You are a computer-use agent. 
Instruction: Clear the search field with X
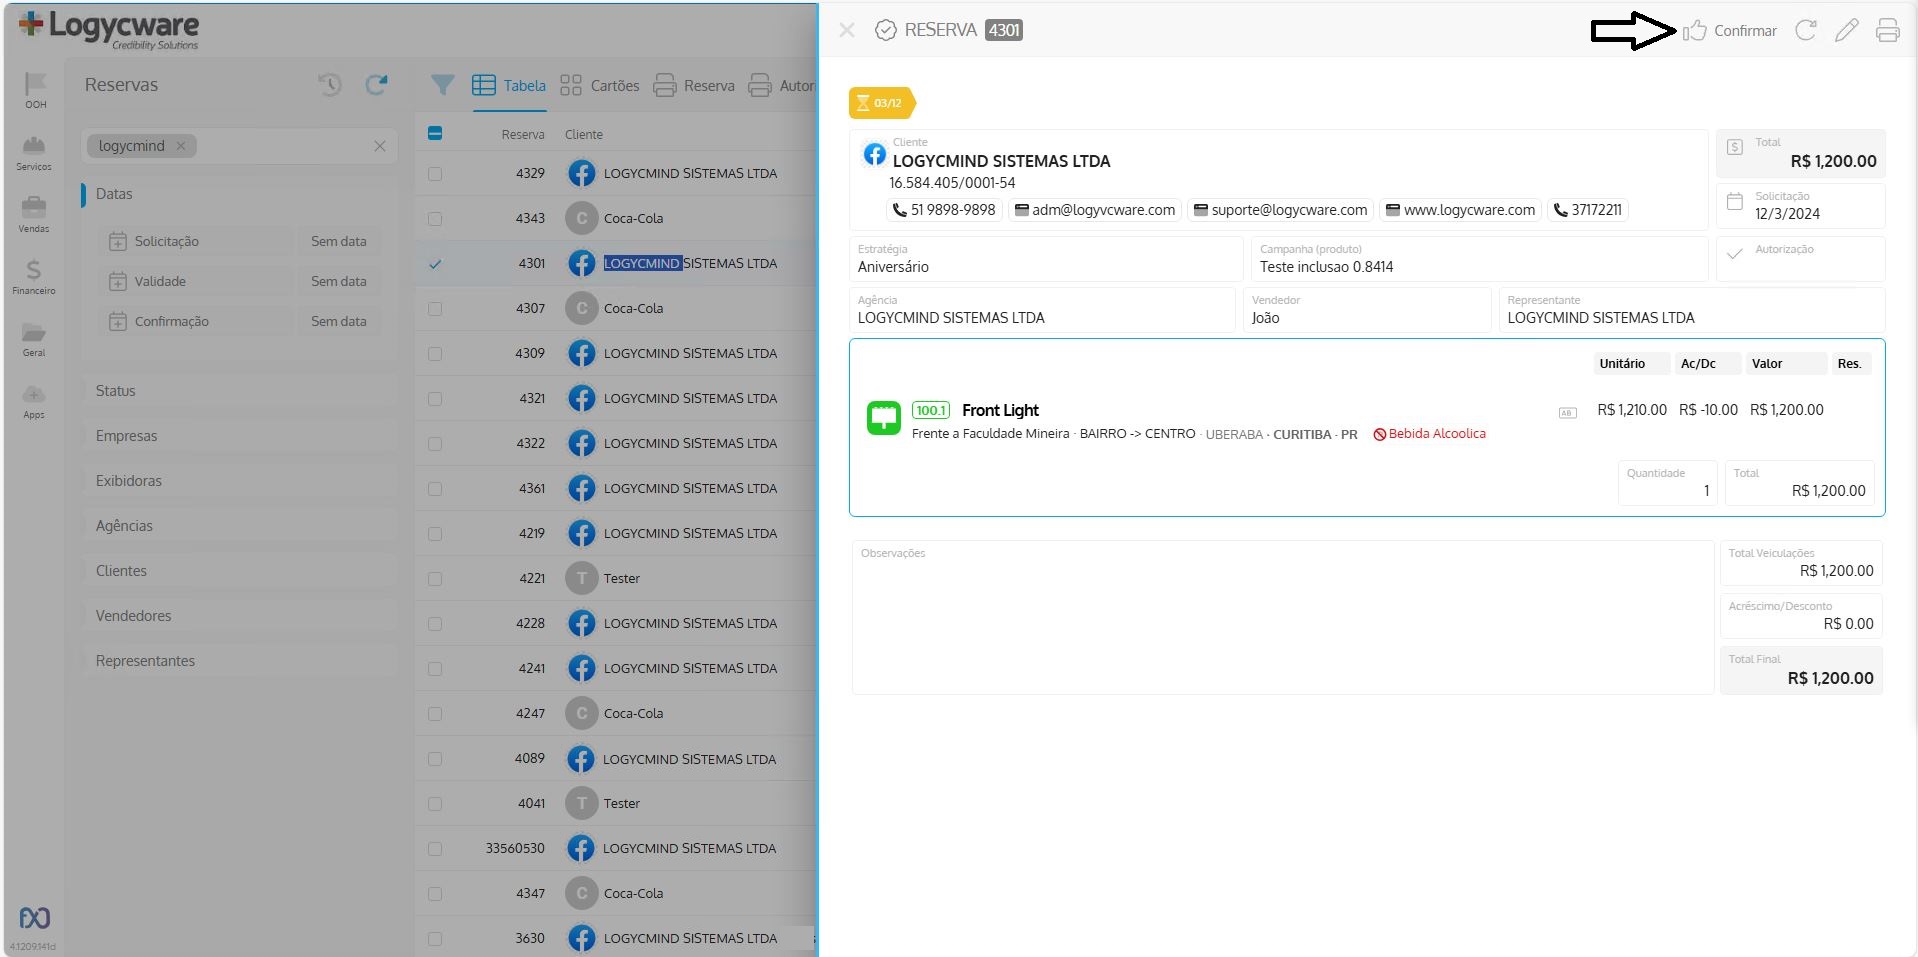[x=380, y=146]
